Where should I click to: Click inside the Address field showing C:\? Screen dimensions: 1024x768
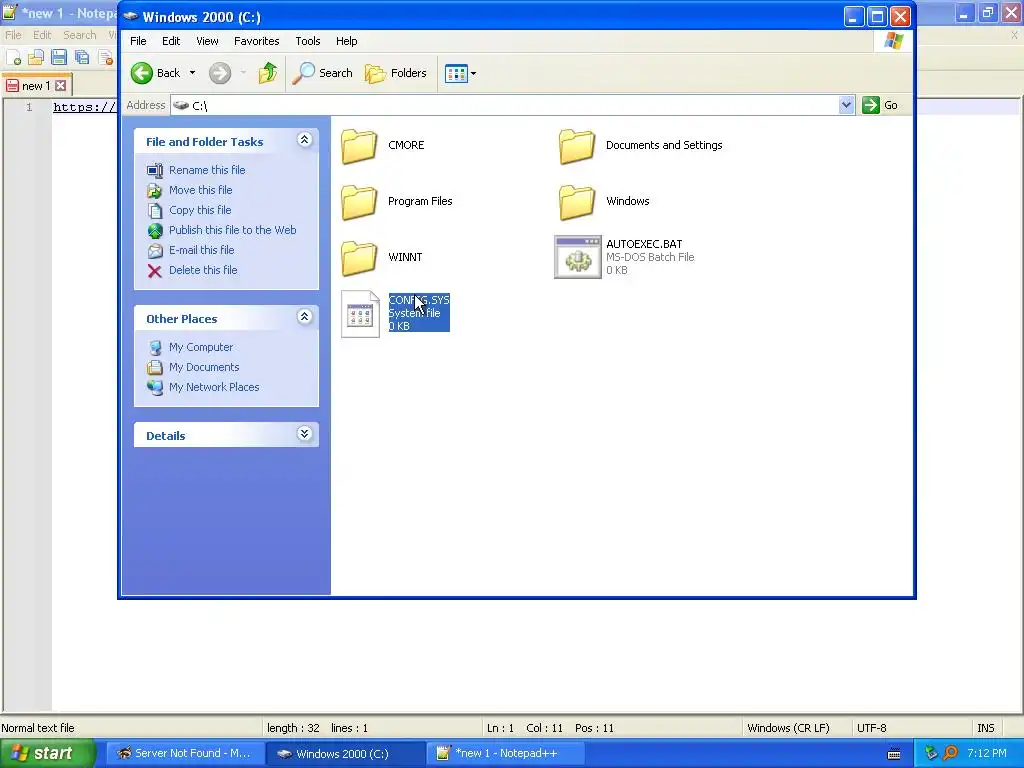pos(505,105)
